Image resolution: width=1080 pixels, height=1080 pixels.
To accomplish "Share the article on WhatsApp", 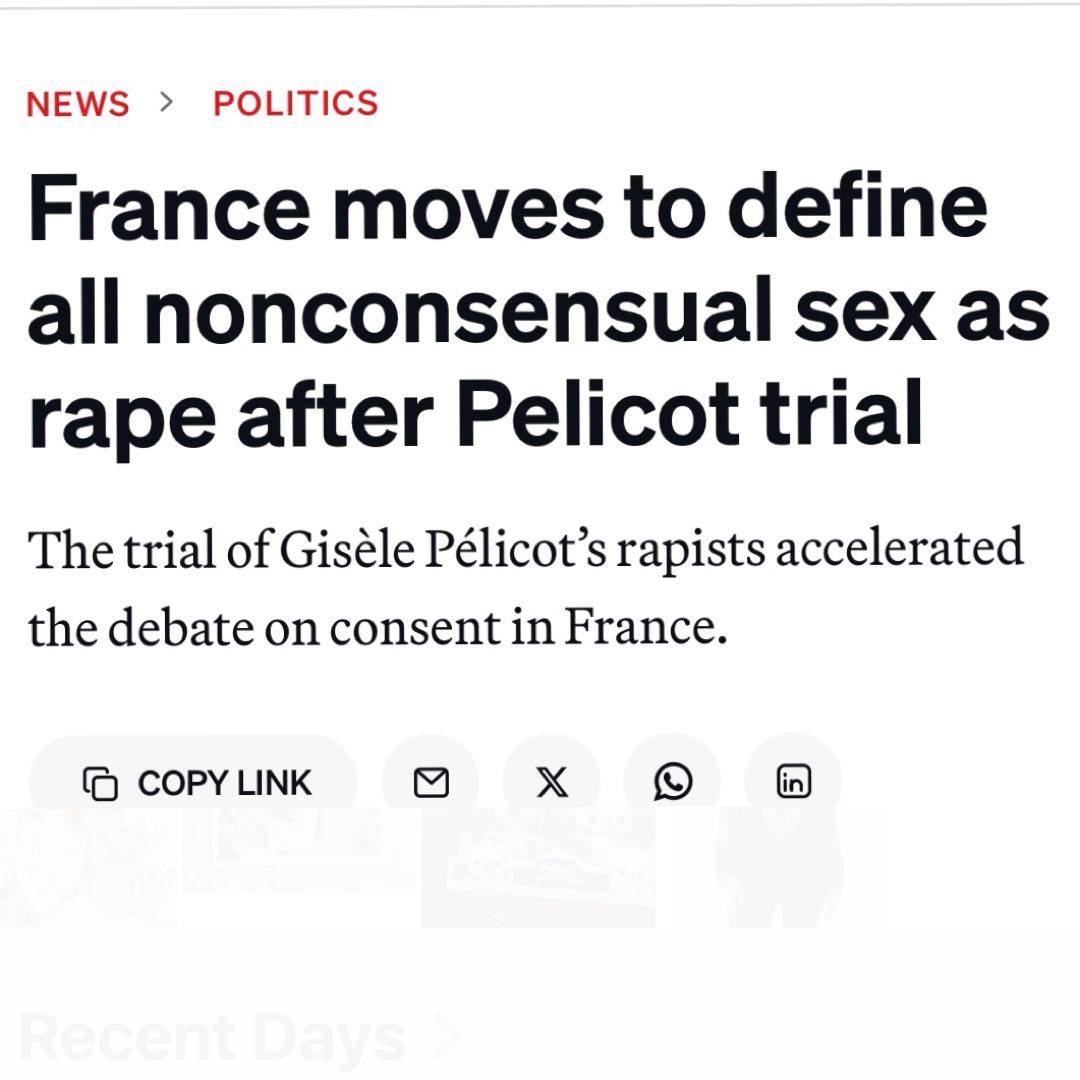I will point(673,783).
